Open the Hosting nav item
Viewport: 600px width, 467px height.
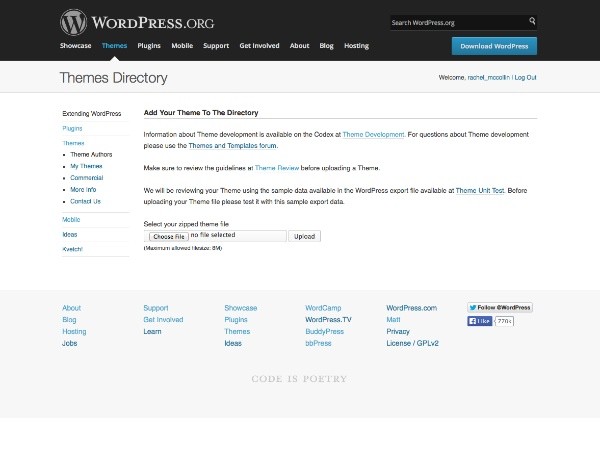(x=356, y=46)
